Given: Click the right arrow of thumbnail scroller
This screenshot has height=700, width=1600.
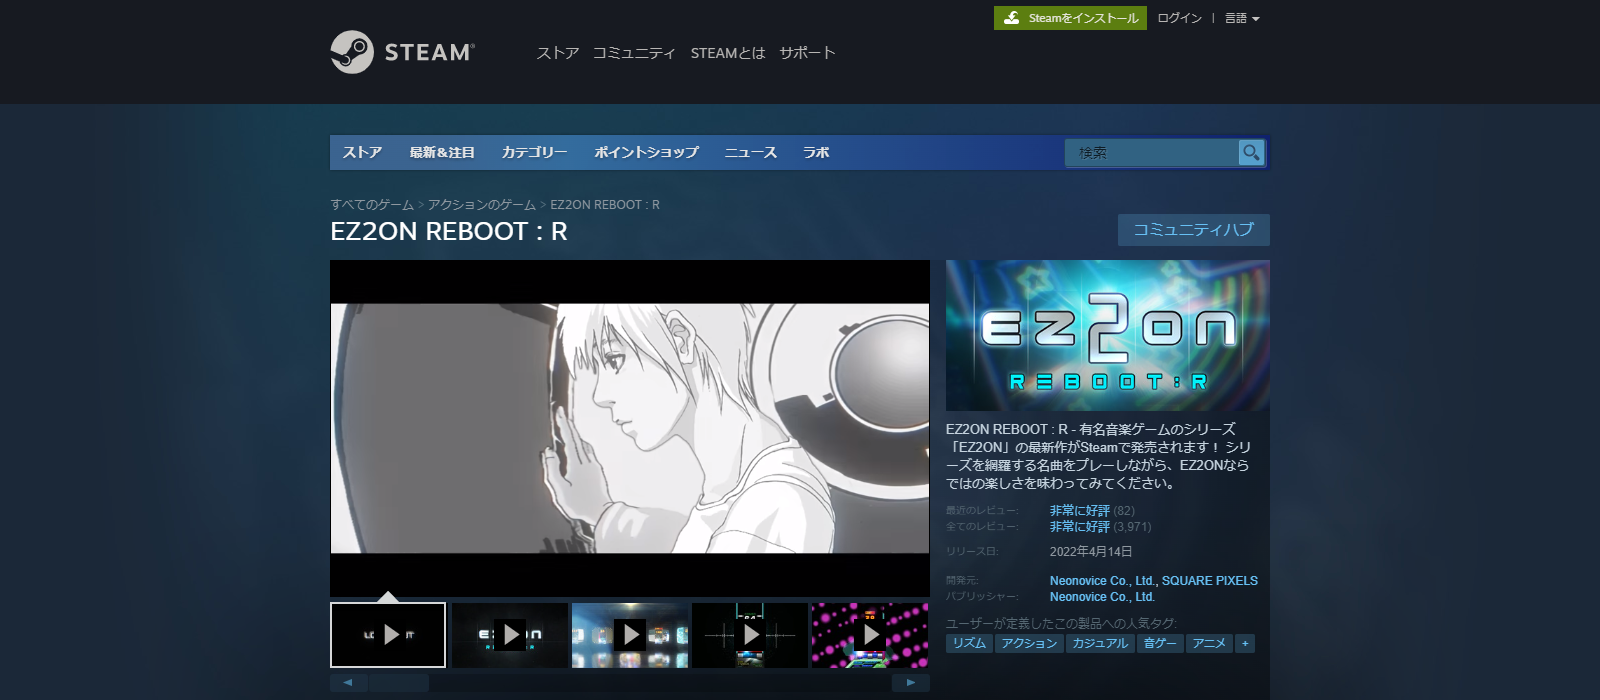Looking at the screenshot, I should 910,682.
